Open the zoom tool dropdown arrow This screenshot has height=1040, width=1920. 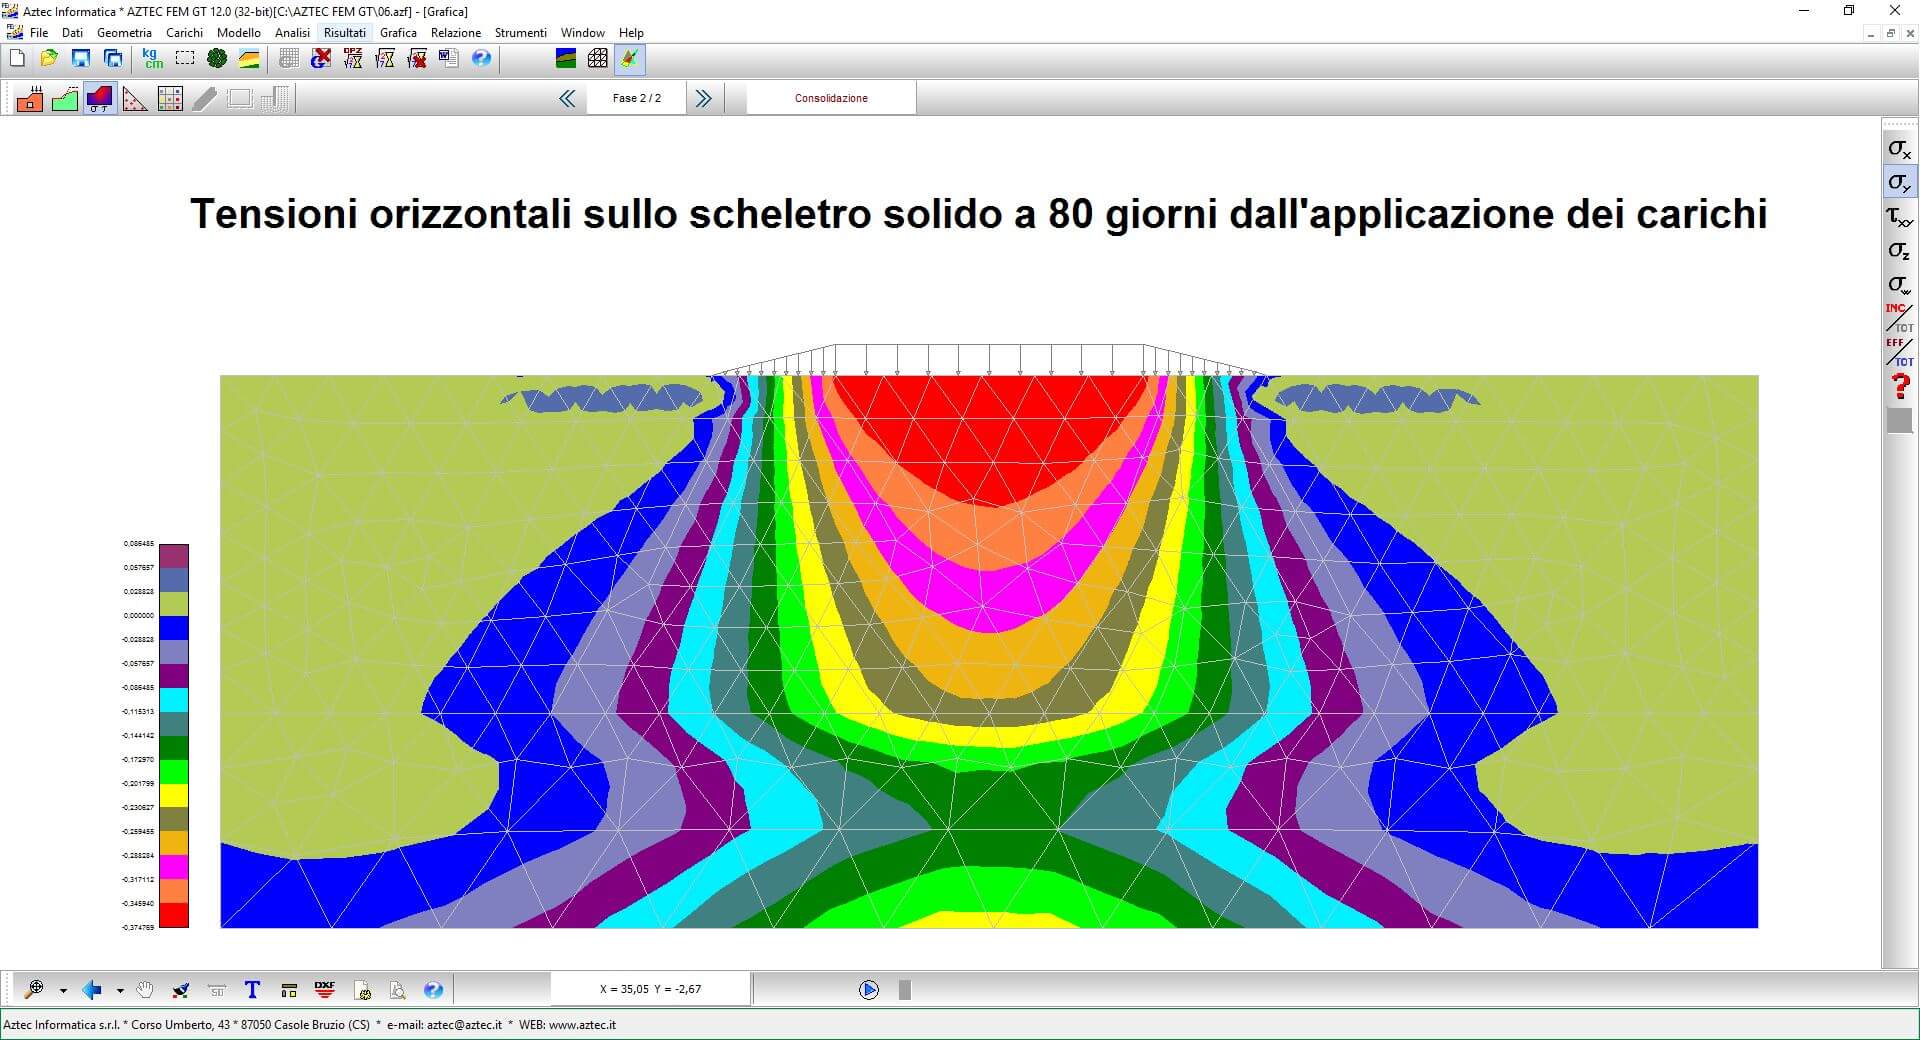click(63, 991)
